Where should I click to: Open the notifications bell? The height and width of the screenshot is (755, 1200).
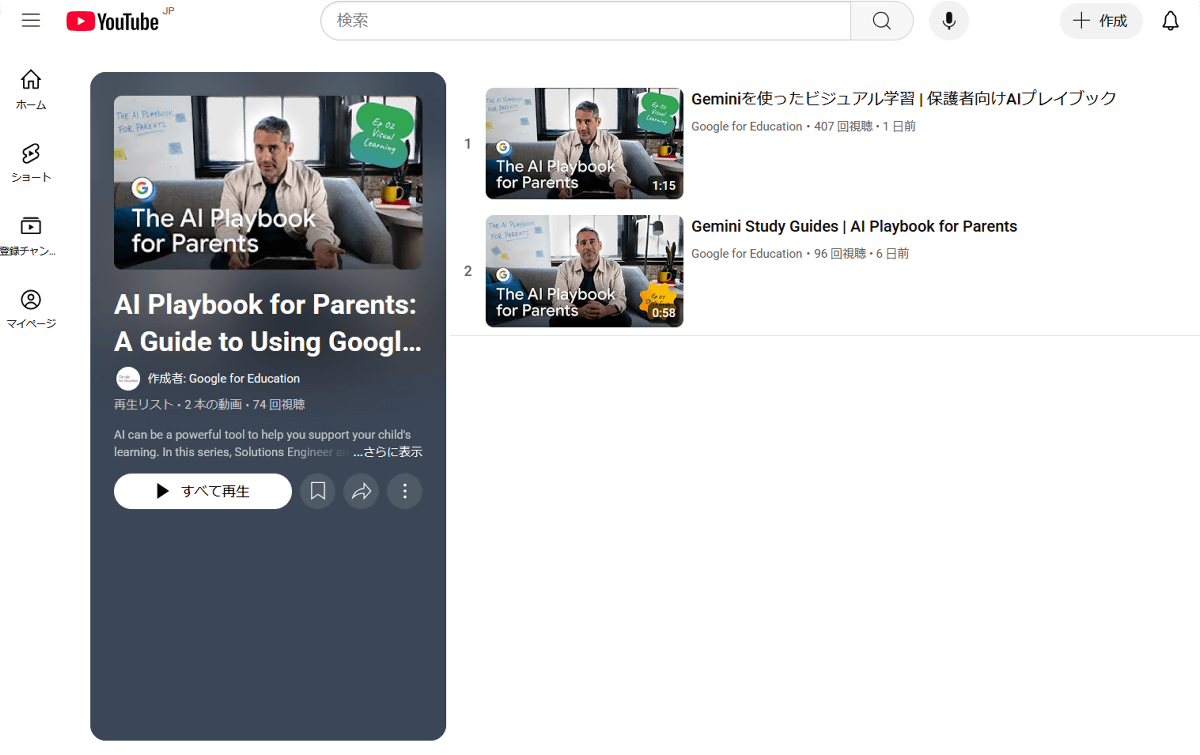click(x=1170, y=21)
